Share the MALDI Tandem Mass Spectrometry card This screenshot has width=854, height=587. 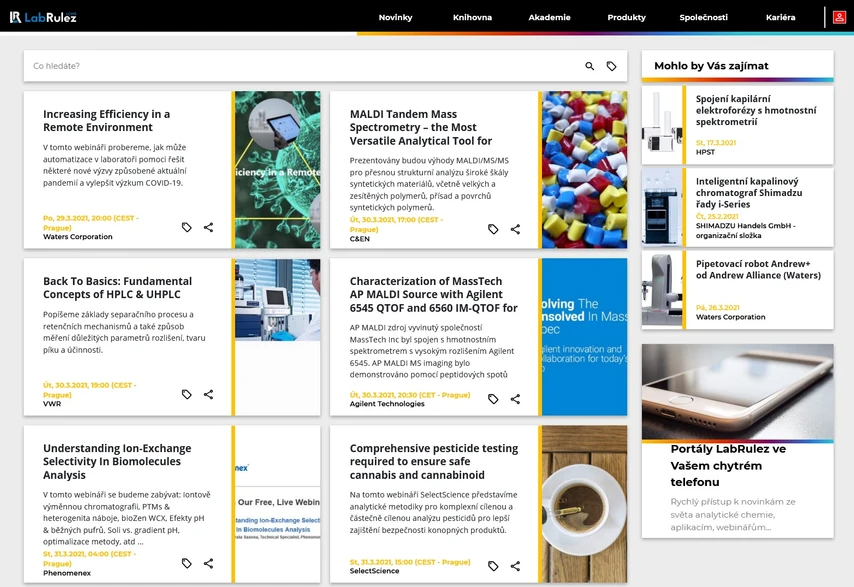coord(515,229)
